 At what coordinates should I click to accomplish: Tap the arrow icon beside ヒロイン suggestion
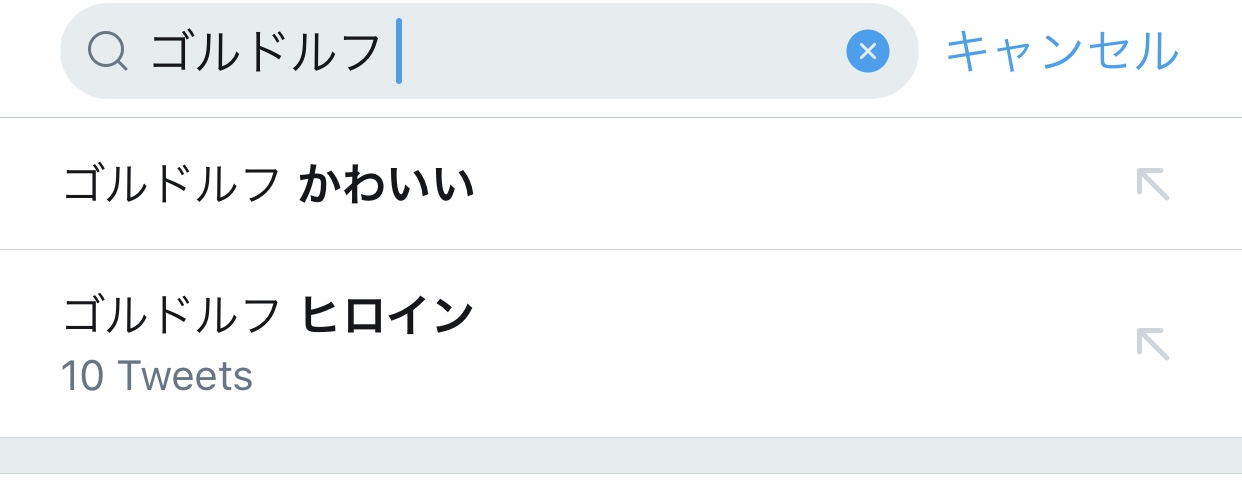click(1152, 343)
